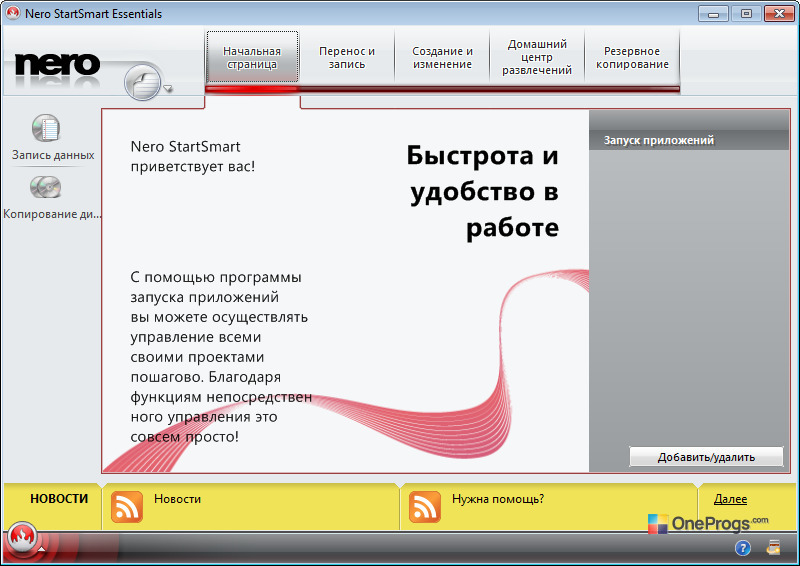800x566 pixels.
Task: Click the Запуск приложений panel header
Action: coord(689,140)
